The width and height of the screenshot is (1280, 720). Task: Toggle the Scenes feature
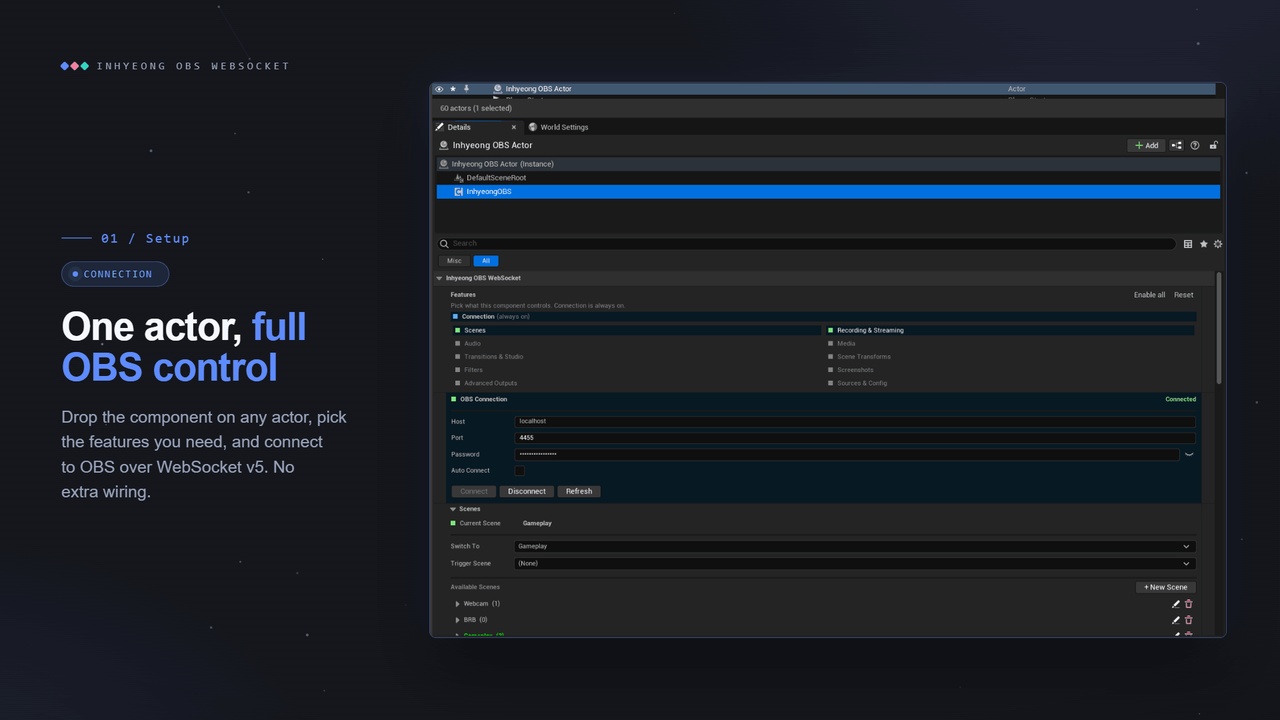[x=636, y=330]
